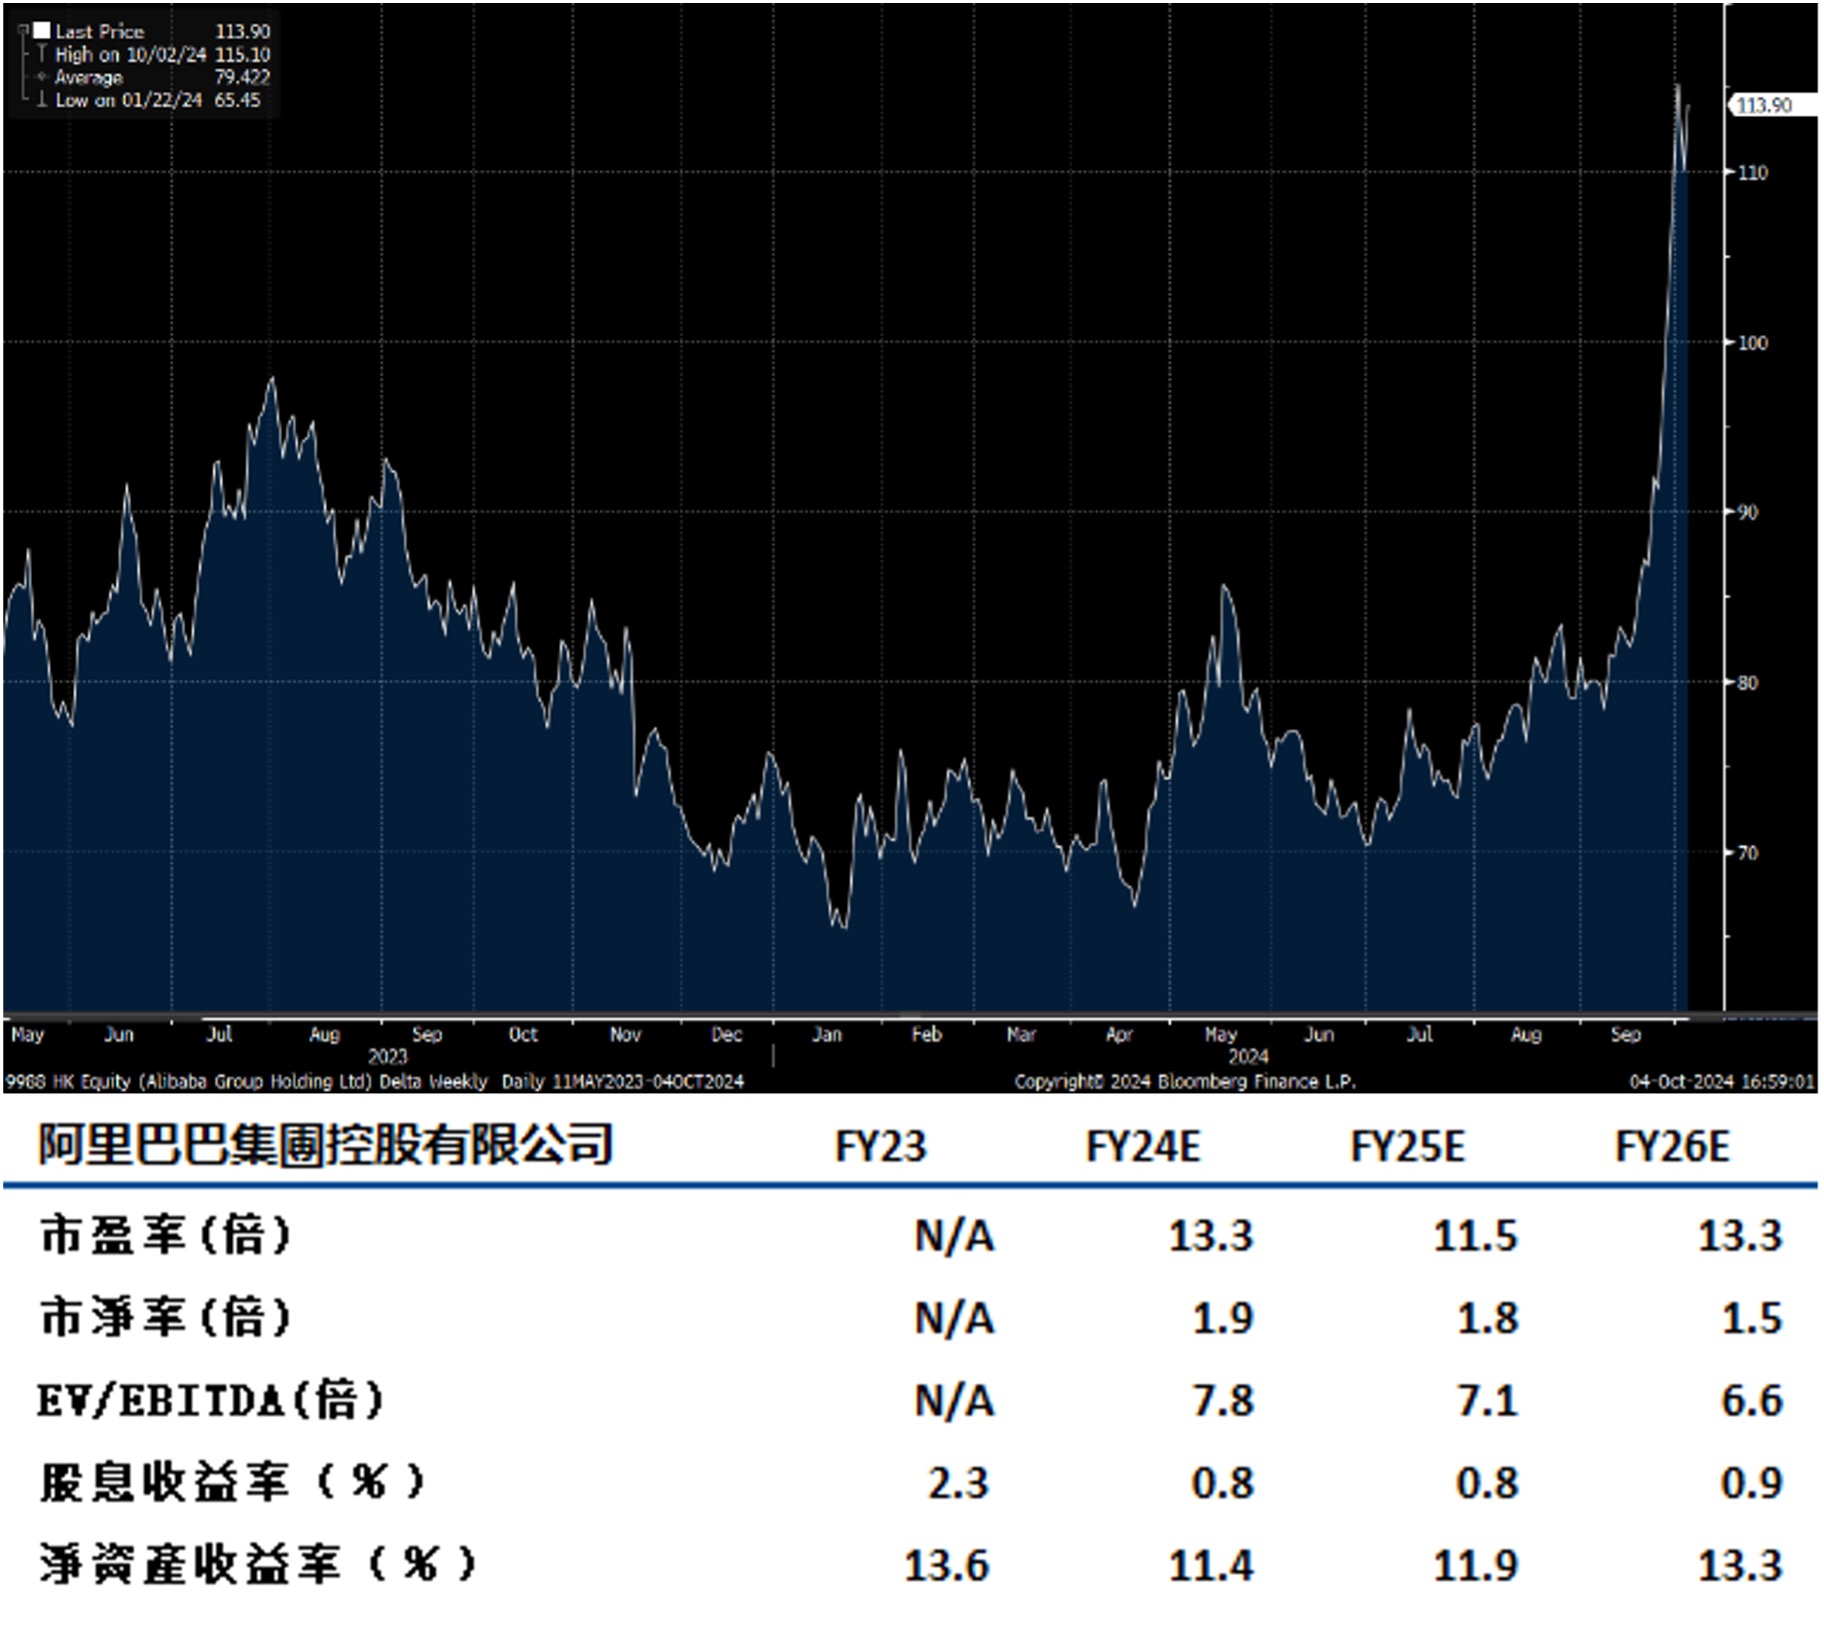Open the 11MAY2023-04OCT2024 date range selector

click(648, 1082)
